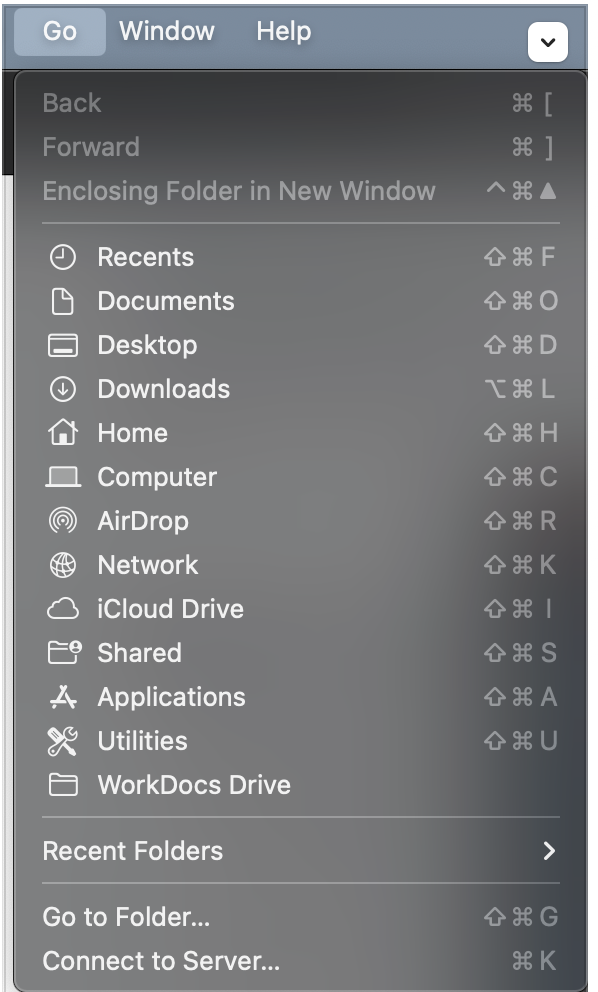Close the Go menu via Go title
The height and width of the screenshot is (992, 598).
pos(60,31)
